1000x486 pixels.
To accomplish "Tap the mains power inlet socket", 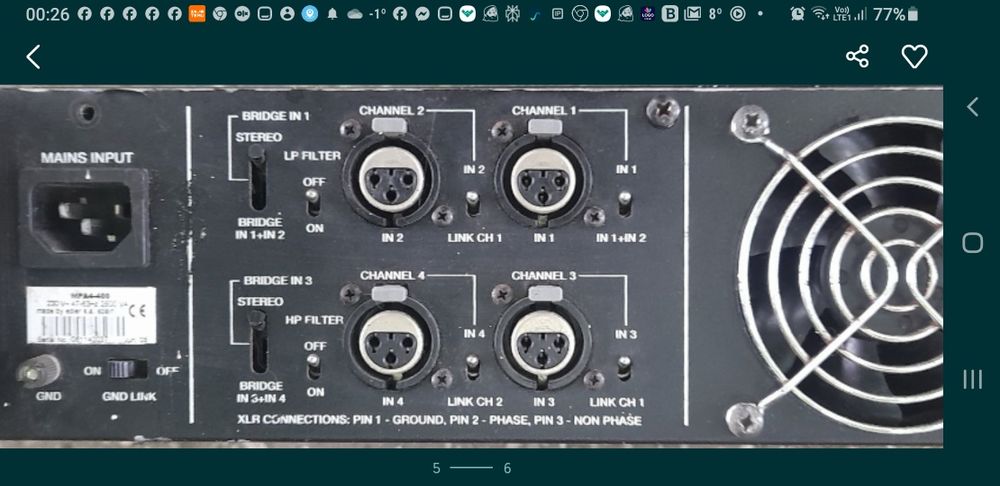I will pyautogui.click(x=83, y=217).
